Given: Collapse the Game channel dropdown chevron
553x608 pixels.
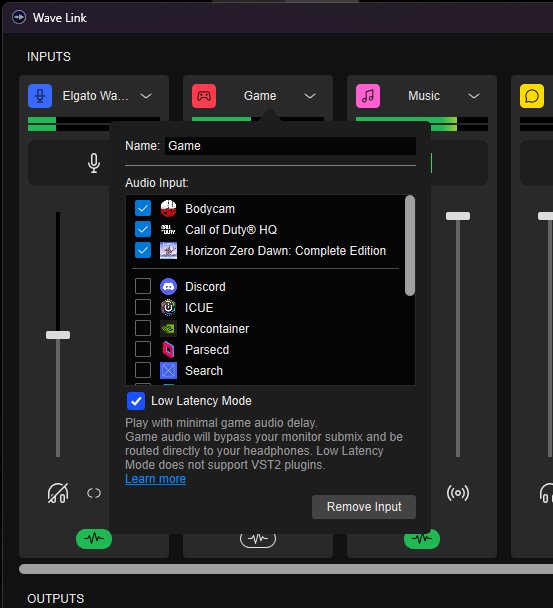Looking at the screenshot, I should pyautogui.click(x=310, y=96).
